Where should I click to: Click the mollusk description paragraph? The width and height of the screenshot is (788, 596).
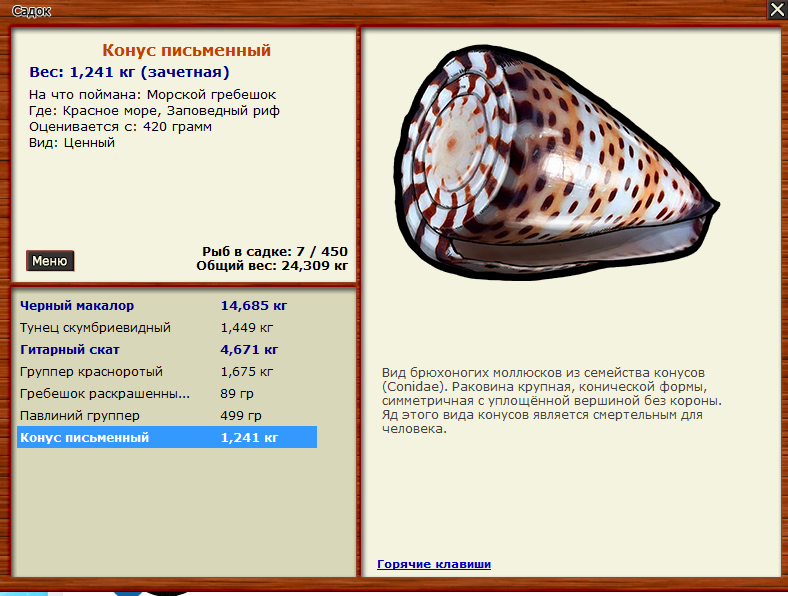point(552,401)
